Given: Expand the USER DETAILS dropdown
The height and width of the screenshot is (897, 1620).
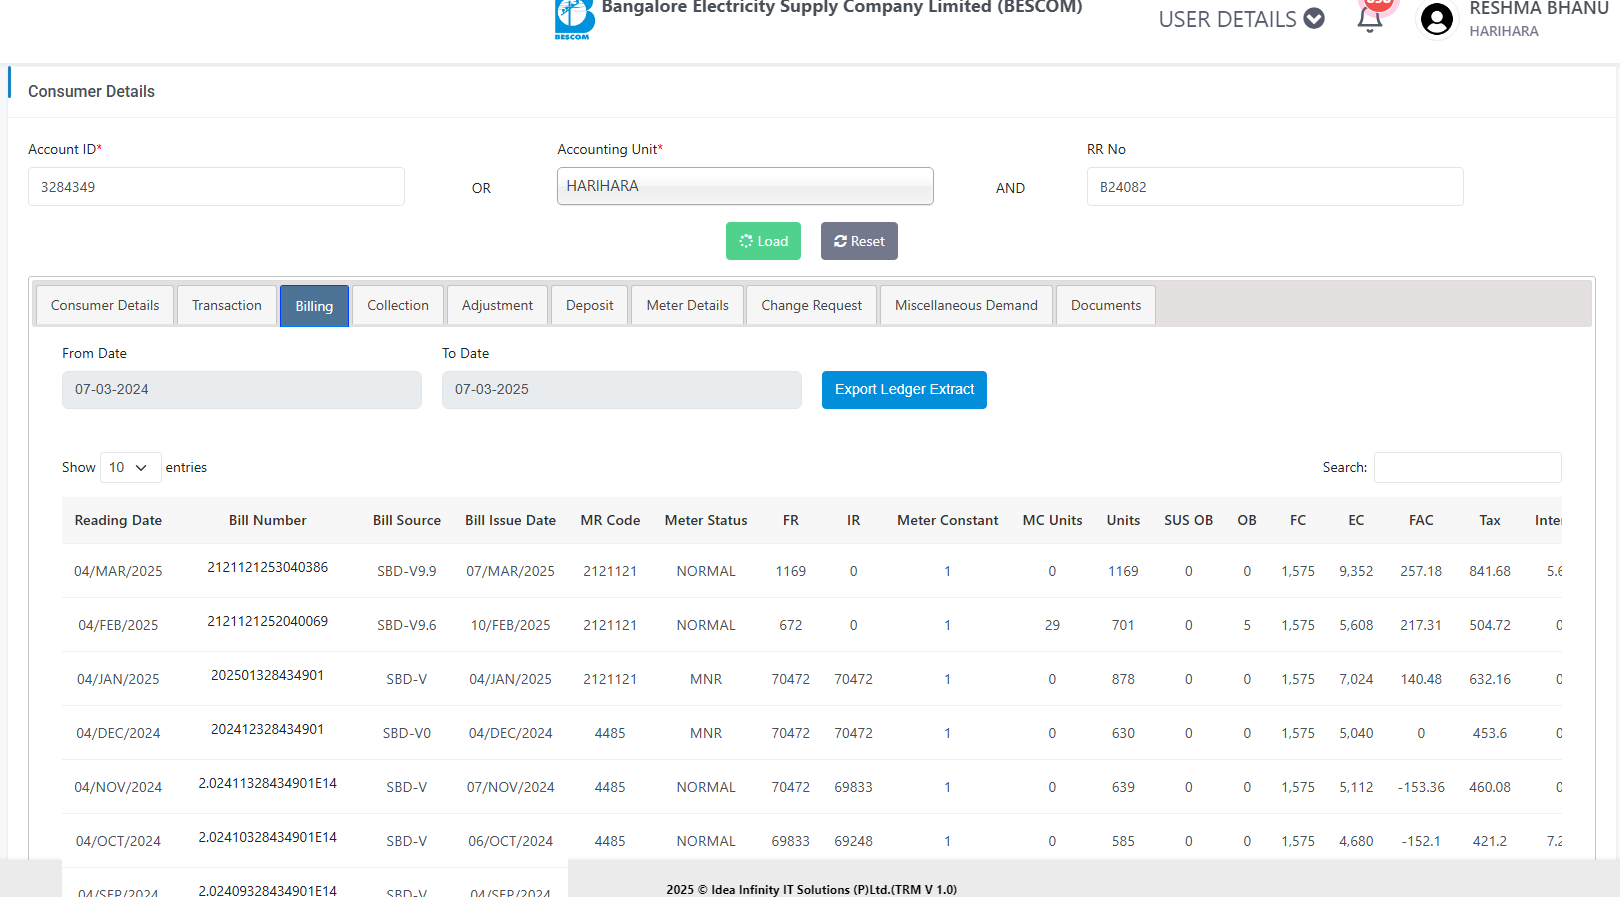Looking at the screenshot, I should pyautogui.click(x=1241, y=19).
